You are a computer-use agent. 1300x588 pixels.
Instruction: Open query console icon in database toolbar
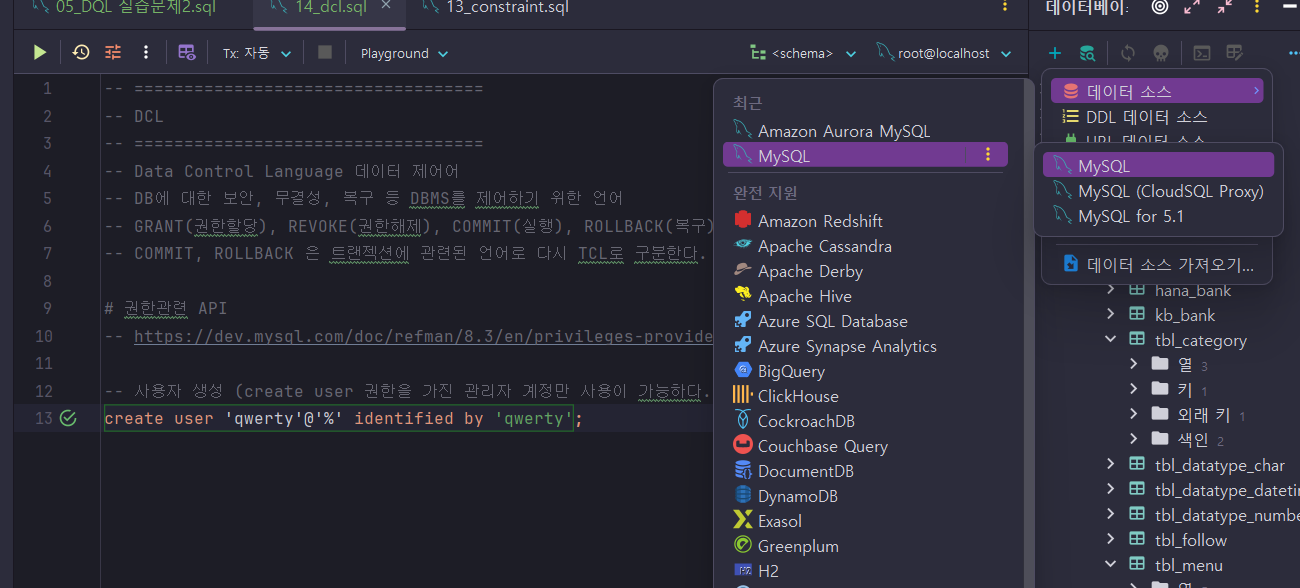pyautogui.click(x=1203, y=52)
